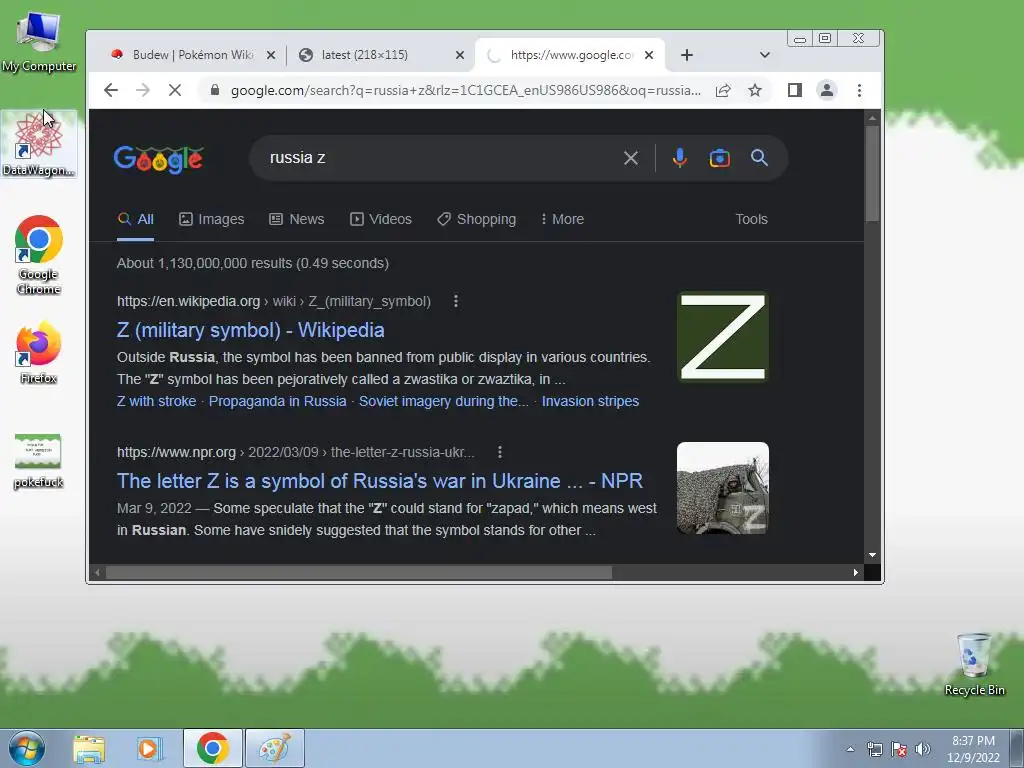This screenshot has height=768, width=1024.
Task: Go back using Chrome's back arrow
Action: pyautogui.click(x=111, y=90)
